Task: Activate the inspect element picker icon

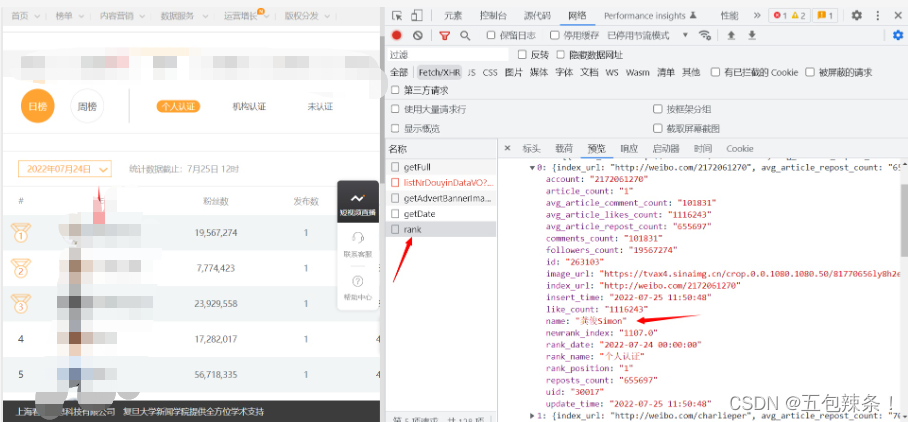Action: tap(397, 16)
